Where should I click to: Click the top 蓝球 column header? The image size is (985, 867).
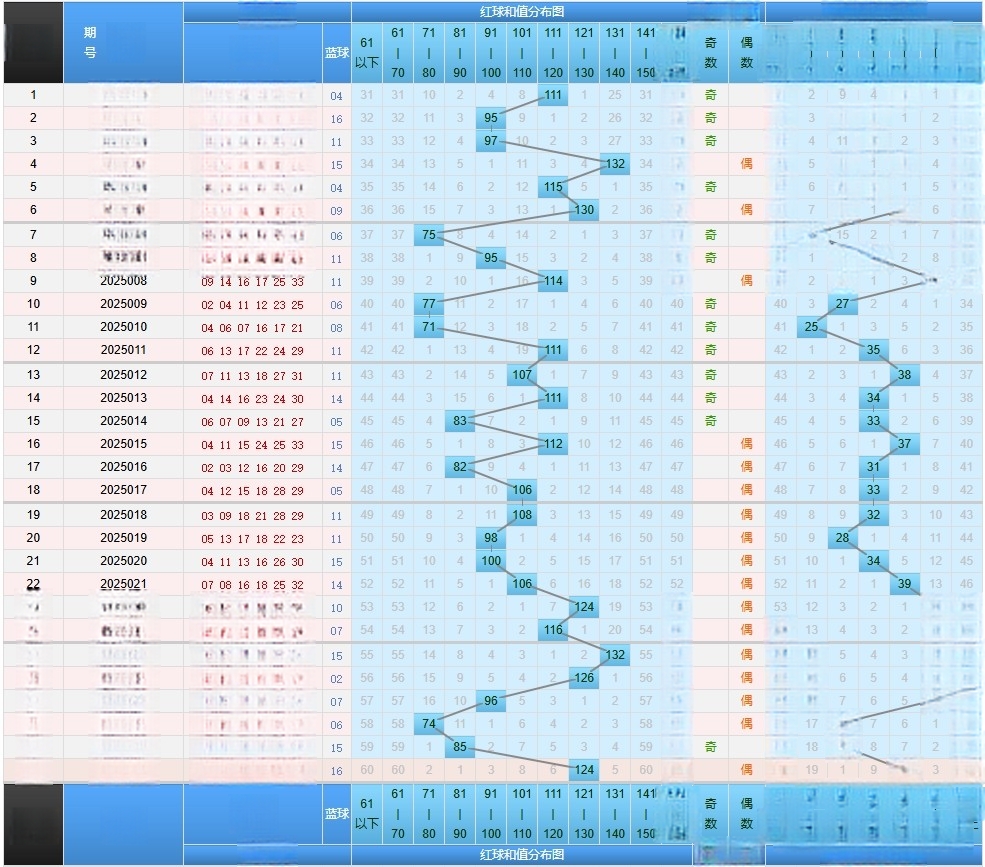tap(337, 52)
